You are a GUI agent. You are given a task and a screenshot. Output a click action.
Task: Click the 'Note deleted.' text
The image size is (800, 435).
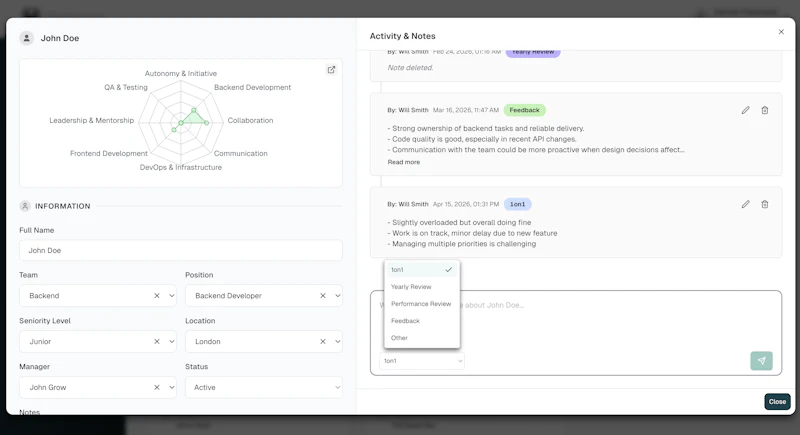coord(410,67)
